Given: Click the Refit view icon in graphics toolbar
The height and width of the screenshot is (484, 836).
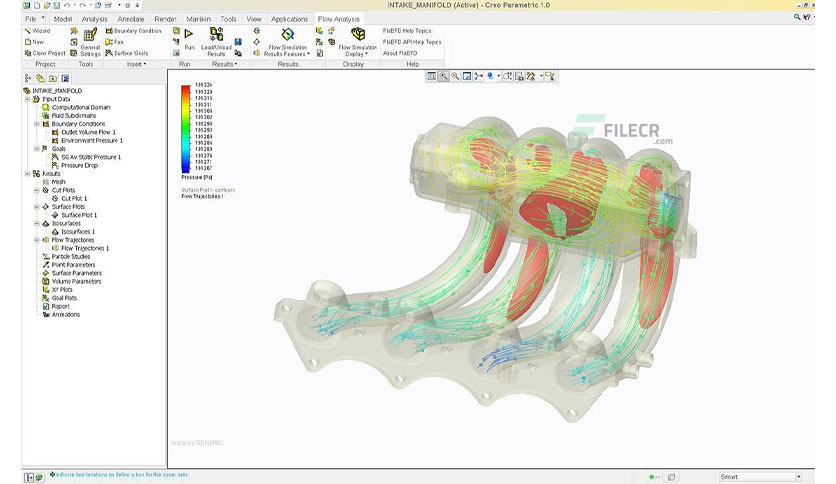Looking at the screenshot, I should click(x=431, y=77).
